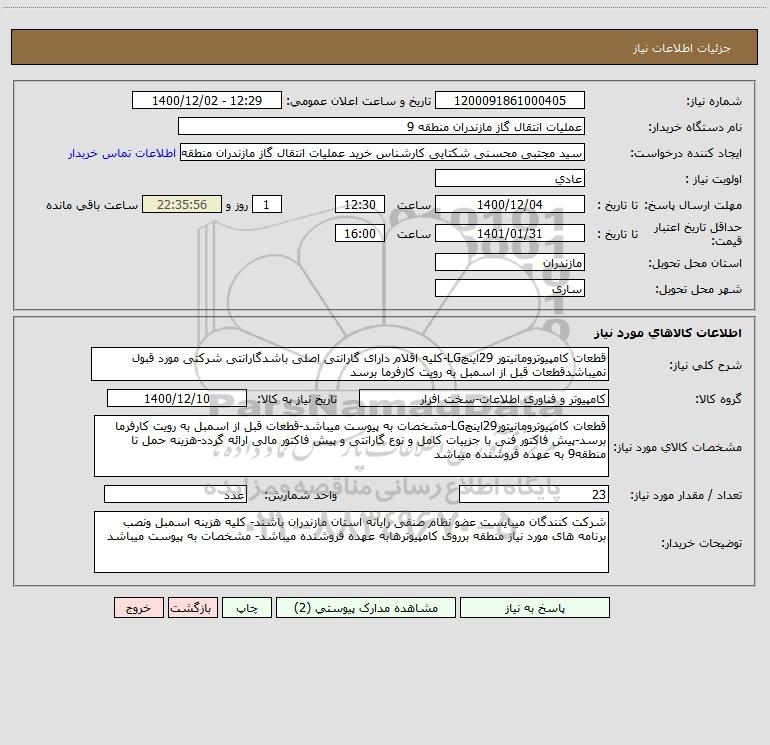The width and height of the screenshot is (770, 745).
Task: Click the label 'حداقل تاریخ اعتبار قیمت:'
Action: (698, 234)
